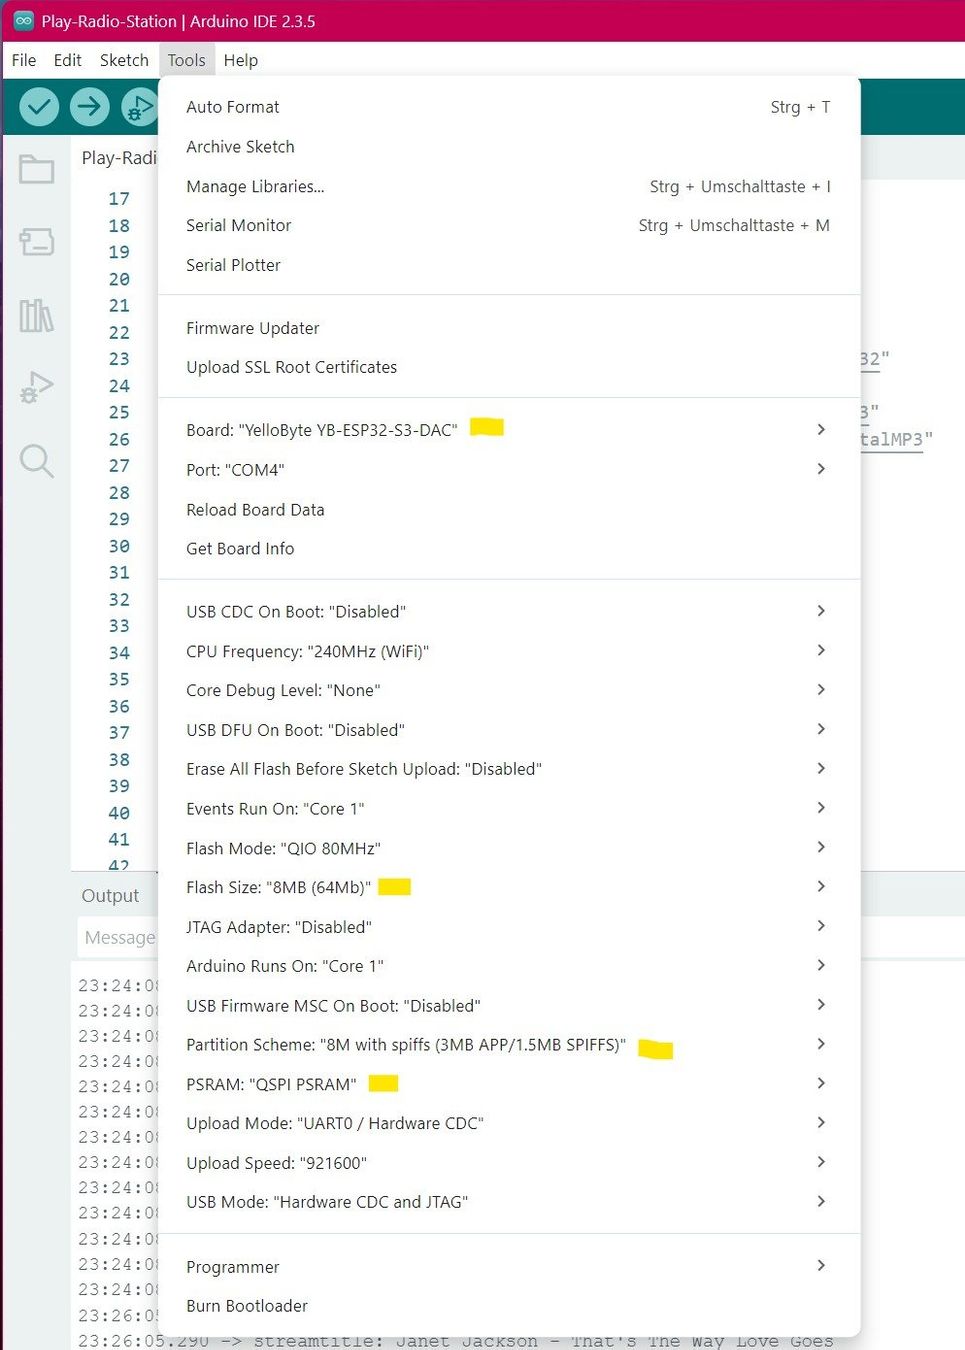Click line number 17 in gutter
965x1350 pixels.
click(x=119, y=199)
